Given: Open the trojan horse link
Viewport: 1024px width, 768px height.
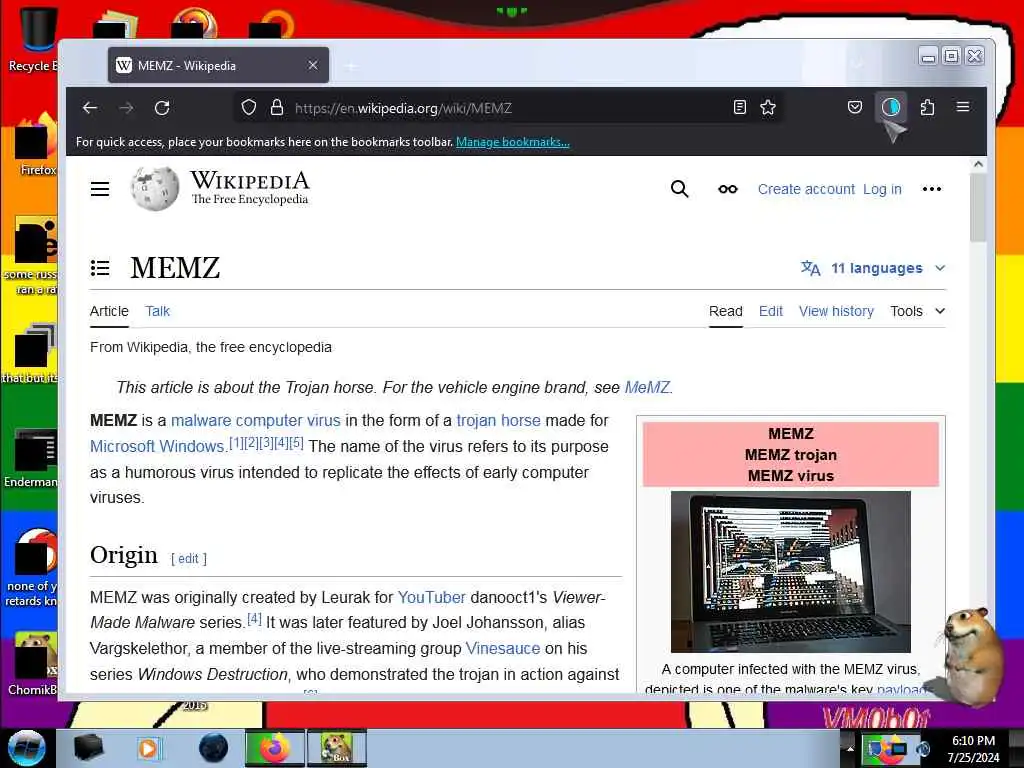Looking at the screenshot, I should pos(498,421).
